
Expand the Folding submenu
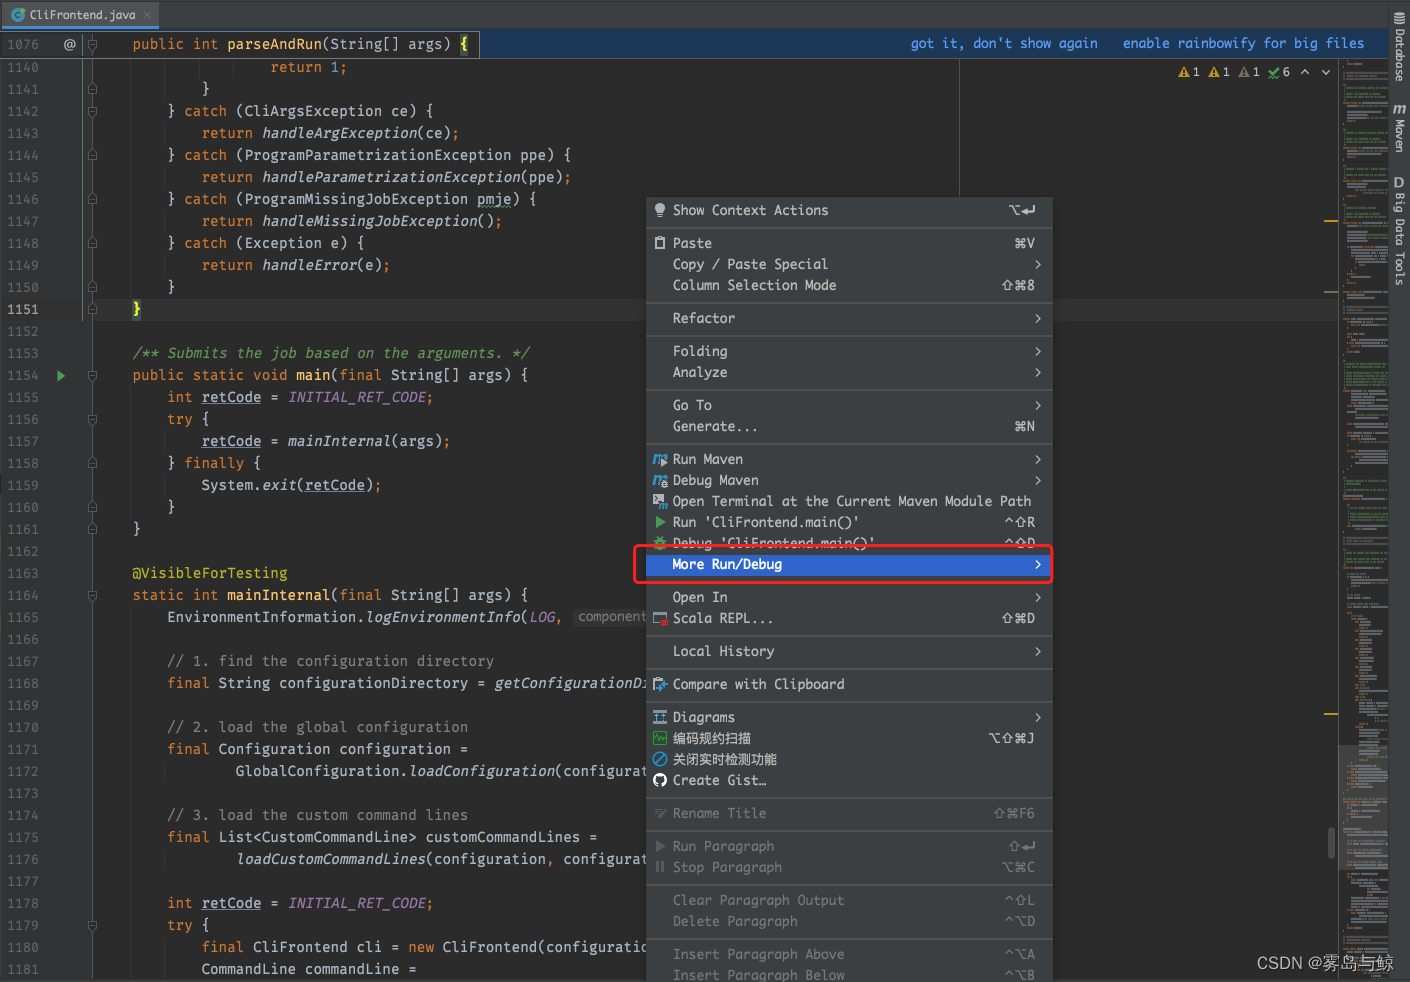pyautogui.click(x=849, y=351)
